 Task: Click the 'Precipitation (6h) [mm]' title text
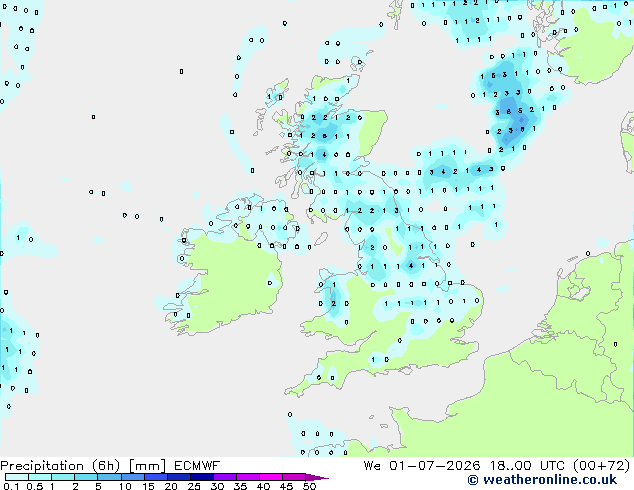[83, 466]
